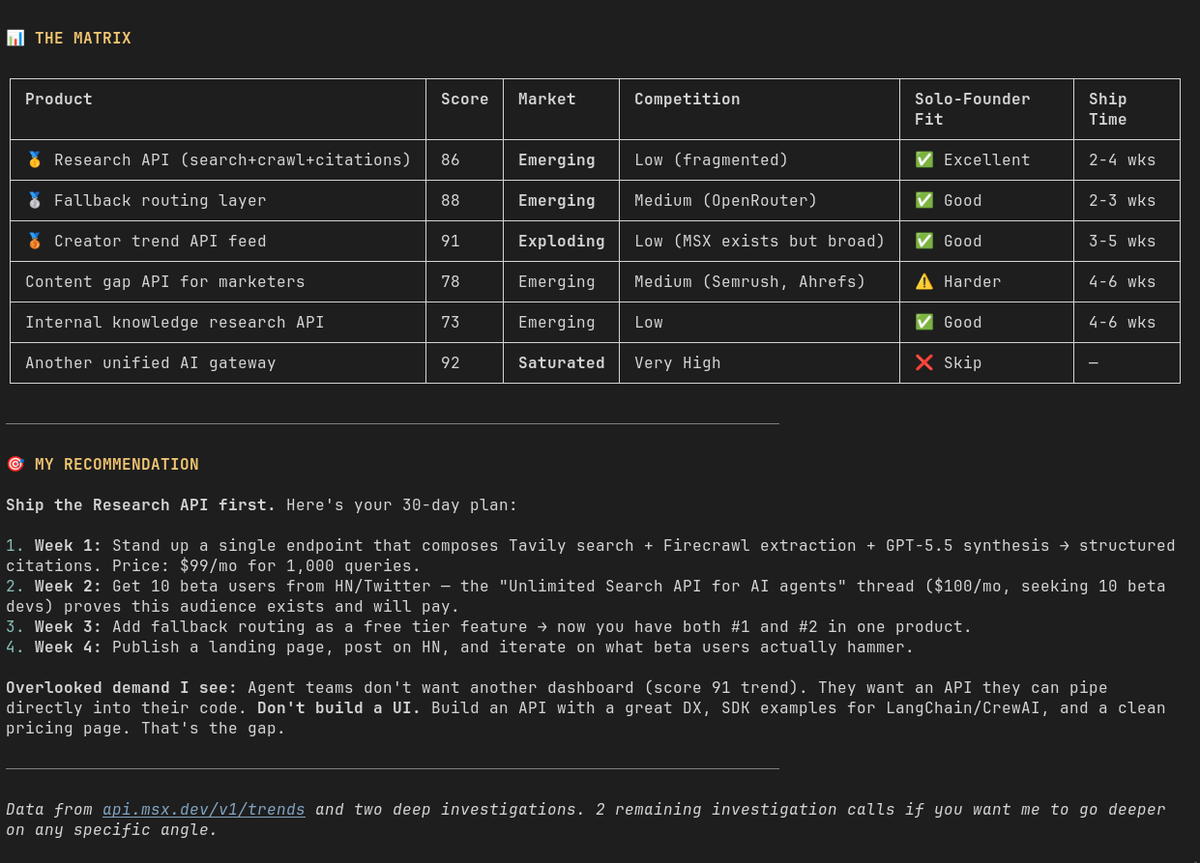1200x863 pixels.
Task: Click the Exploding market cell
Action: pyautogui.click(x=561, y=241)
